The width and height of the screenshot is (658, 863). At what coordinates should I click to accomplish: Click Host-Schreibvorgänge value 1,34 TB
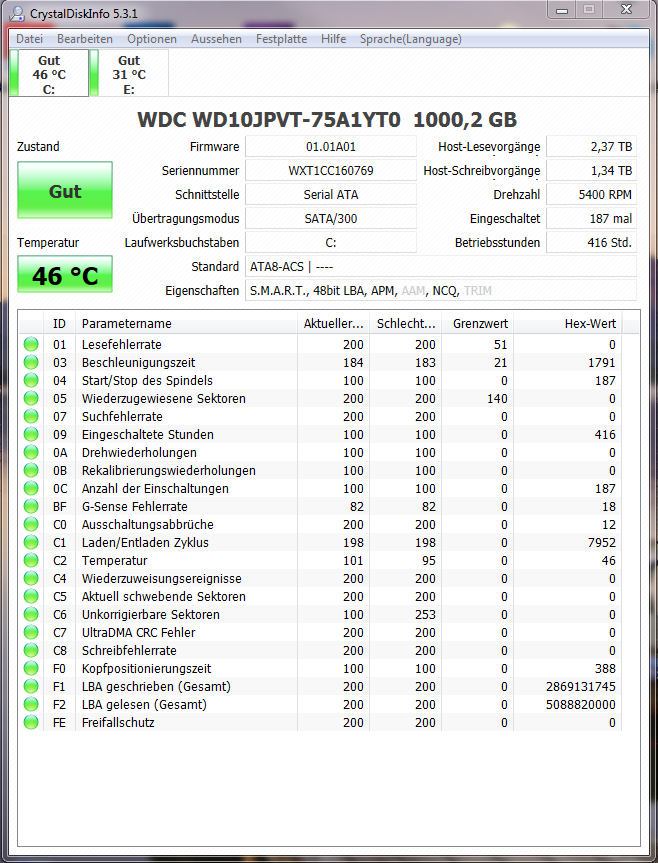[591, 171]
